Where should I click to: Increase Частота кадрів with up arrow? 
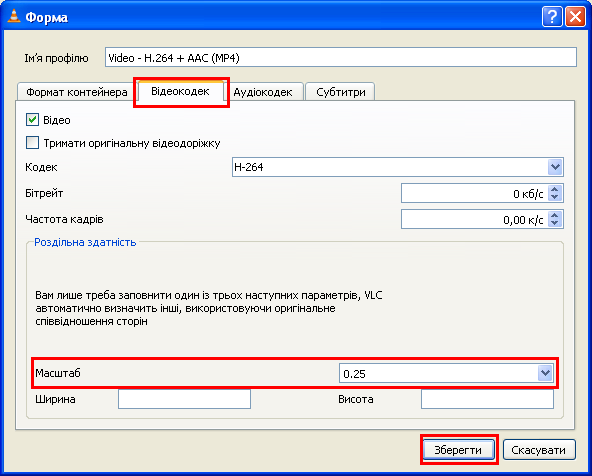[x=554, y=215]
